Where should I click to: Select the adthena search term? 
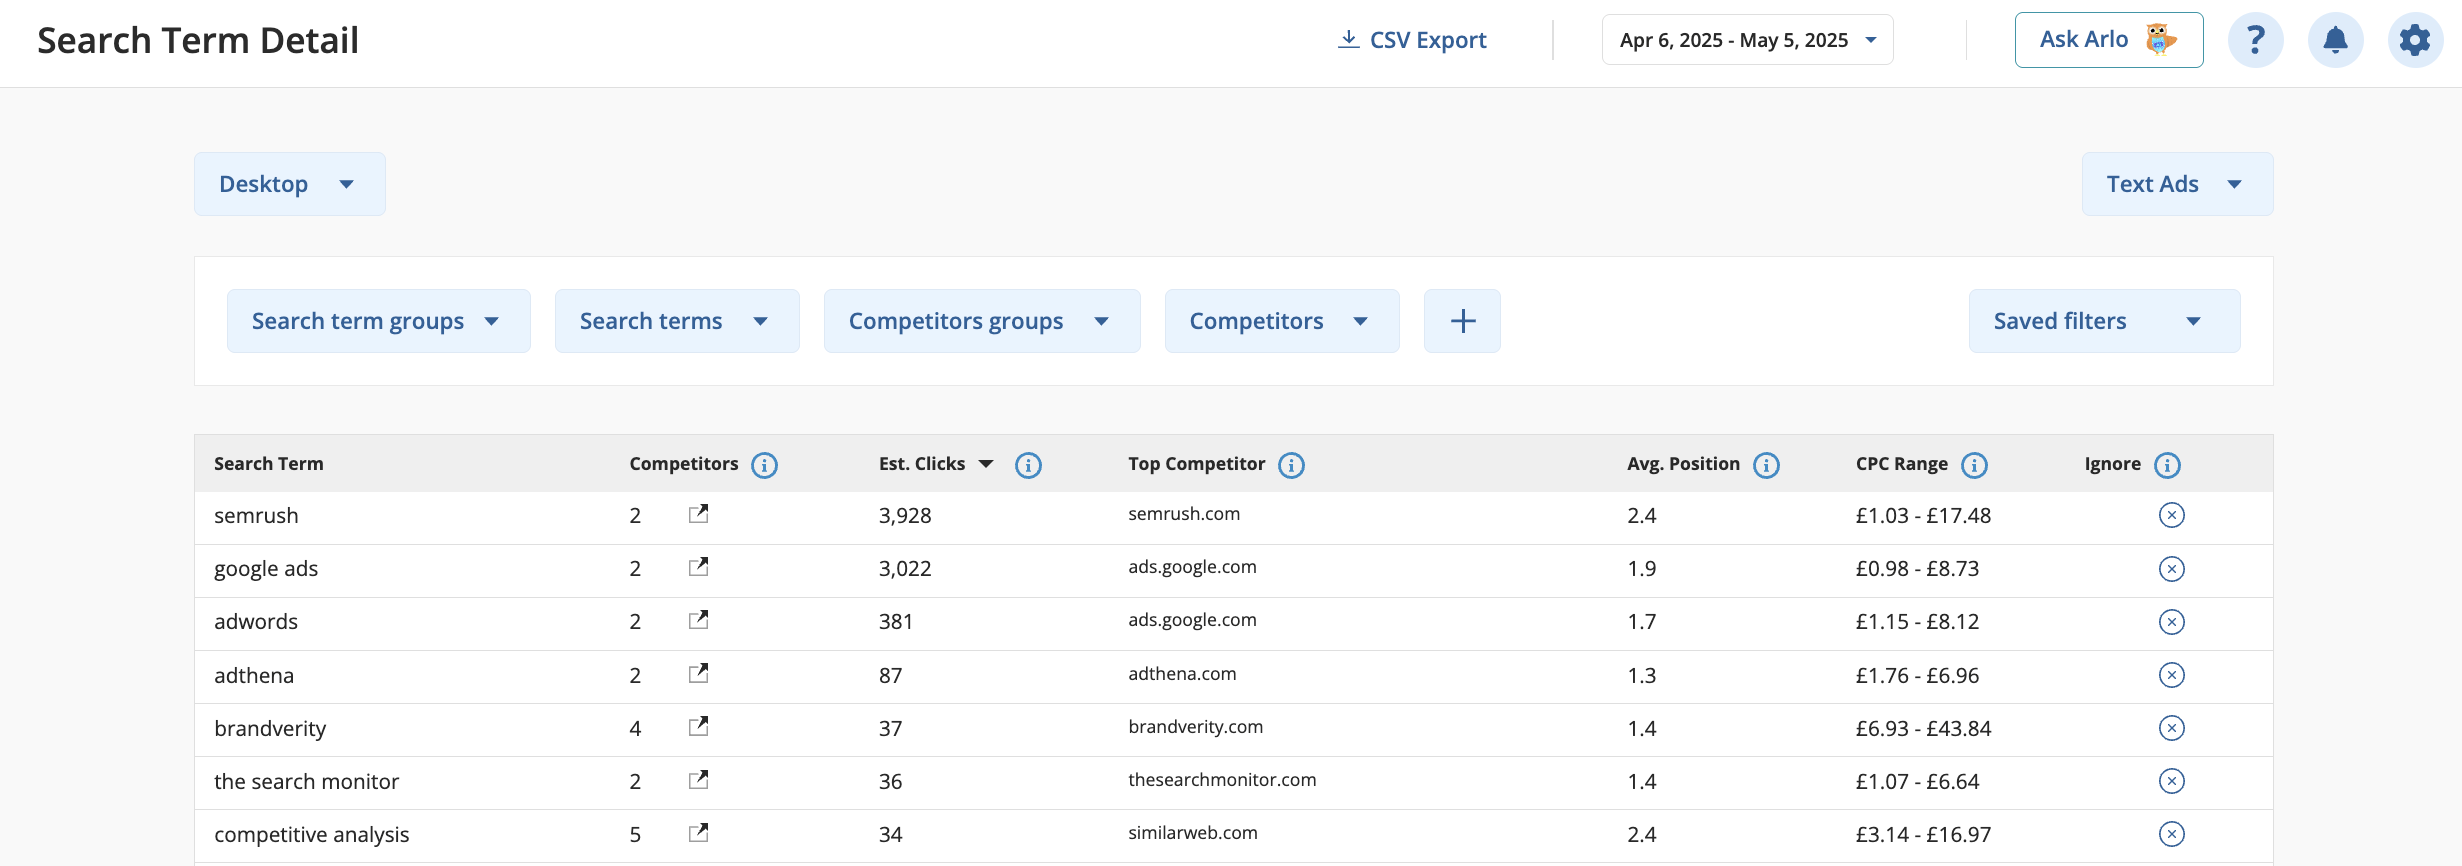coord(254,676)
